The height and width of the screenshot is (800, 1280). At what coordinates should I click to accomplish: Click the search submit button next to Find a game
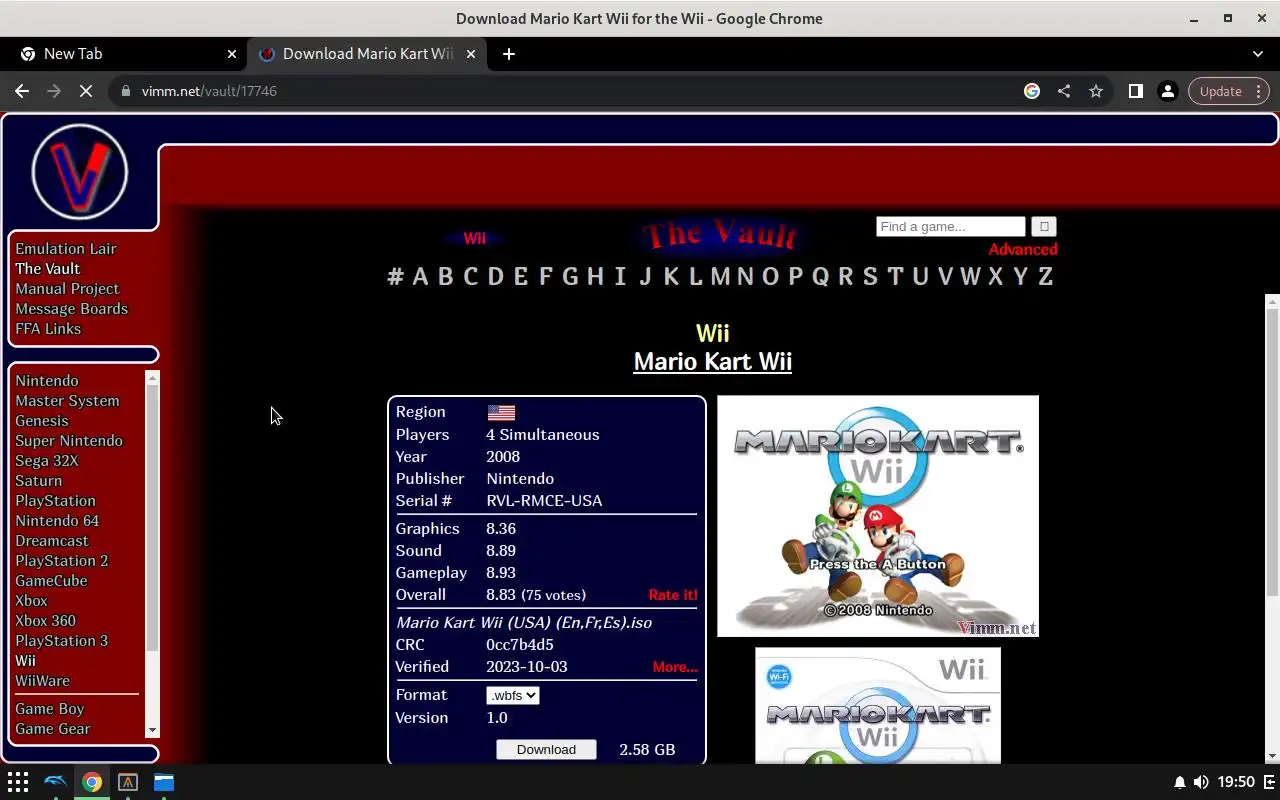click(x=1043, y=227)
